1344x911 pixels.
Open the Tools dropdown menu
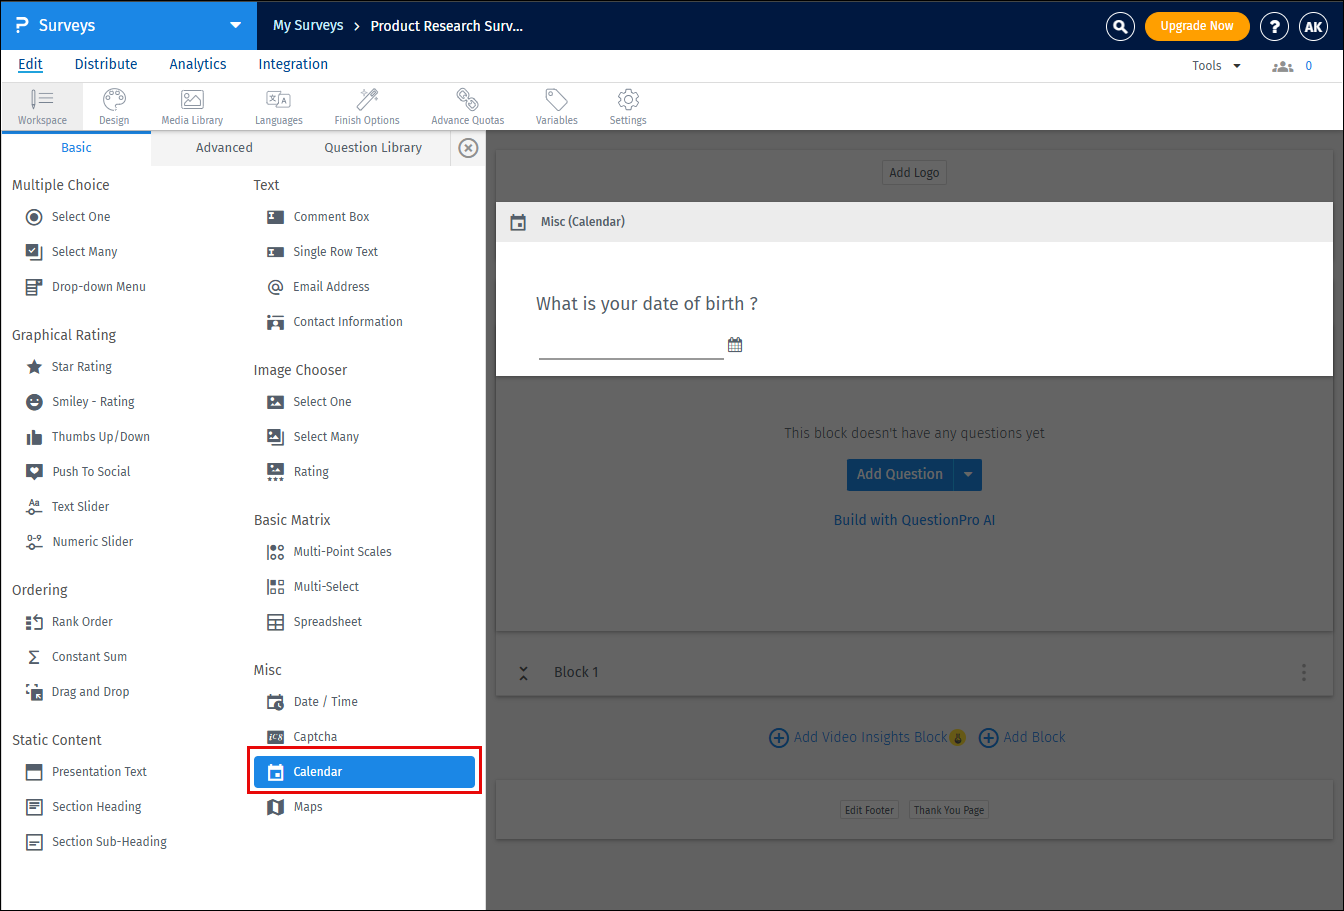point(1216,66)
